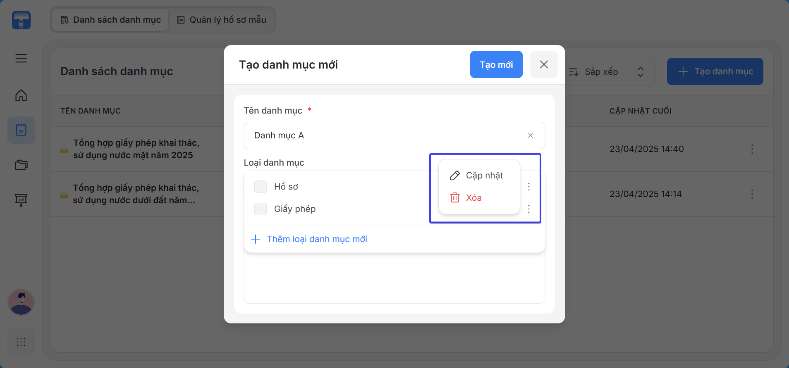This screenshot has width=789, height=368.
Task: Click the user avatar in sidebar
Action: coord(21,302)
